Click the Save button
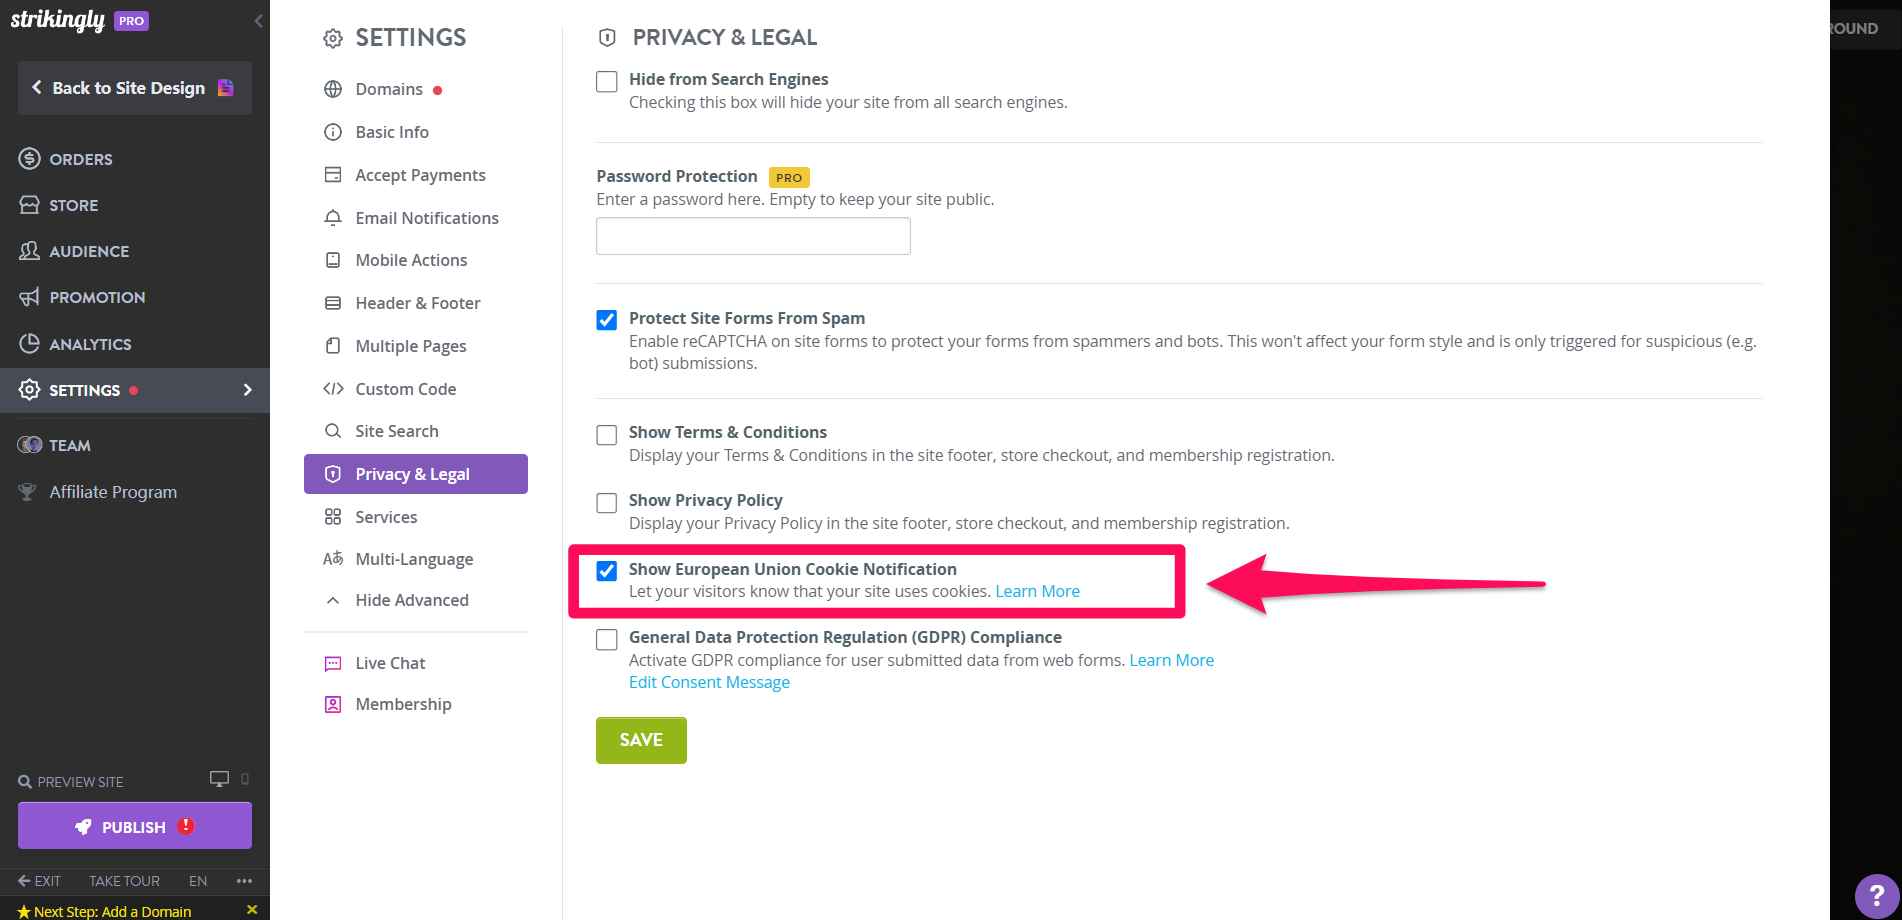Screen dimensions: 1902x920 pos(641,740)
